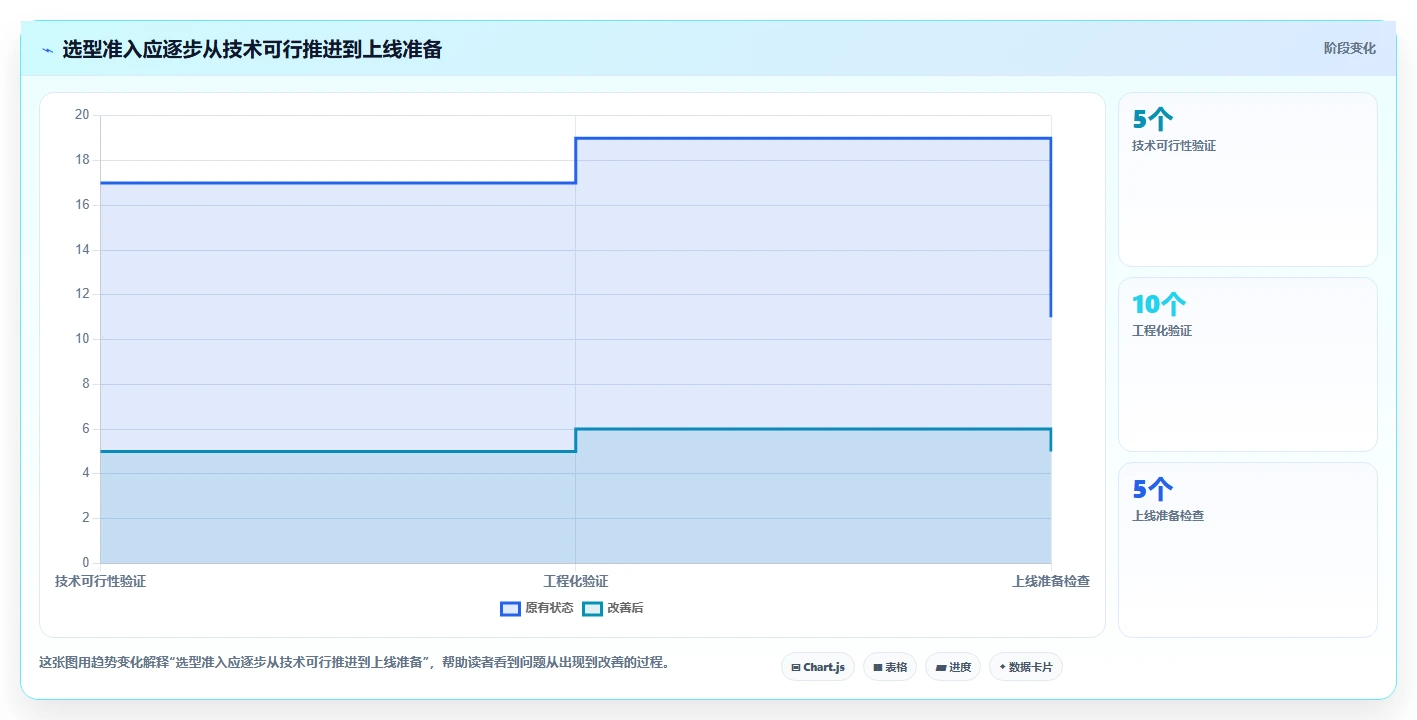Toggle the 原有状态 legend series
The image size is (1417, 720).
point(537,608)
